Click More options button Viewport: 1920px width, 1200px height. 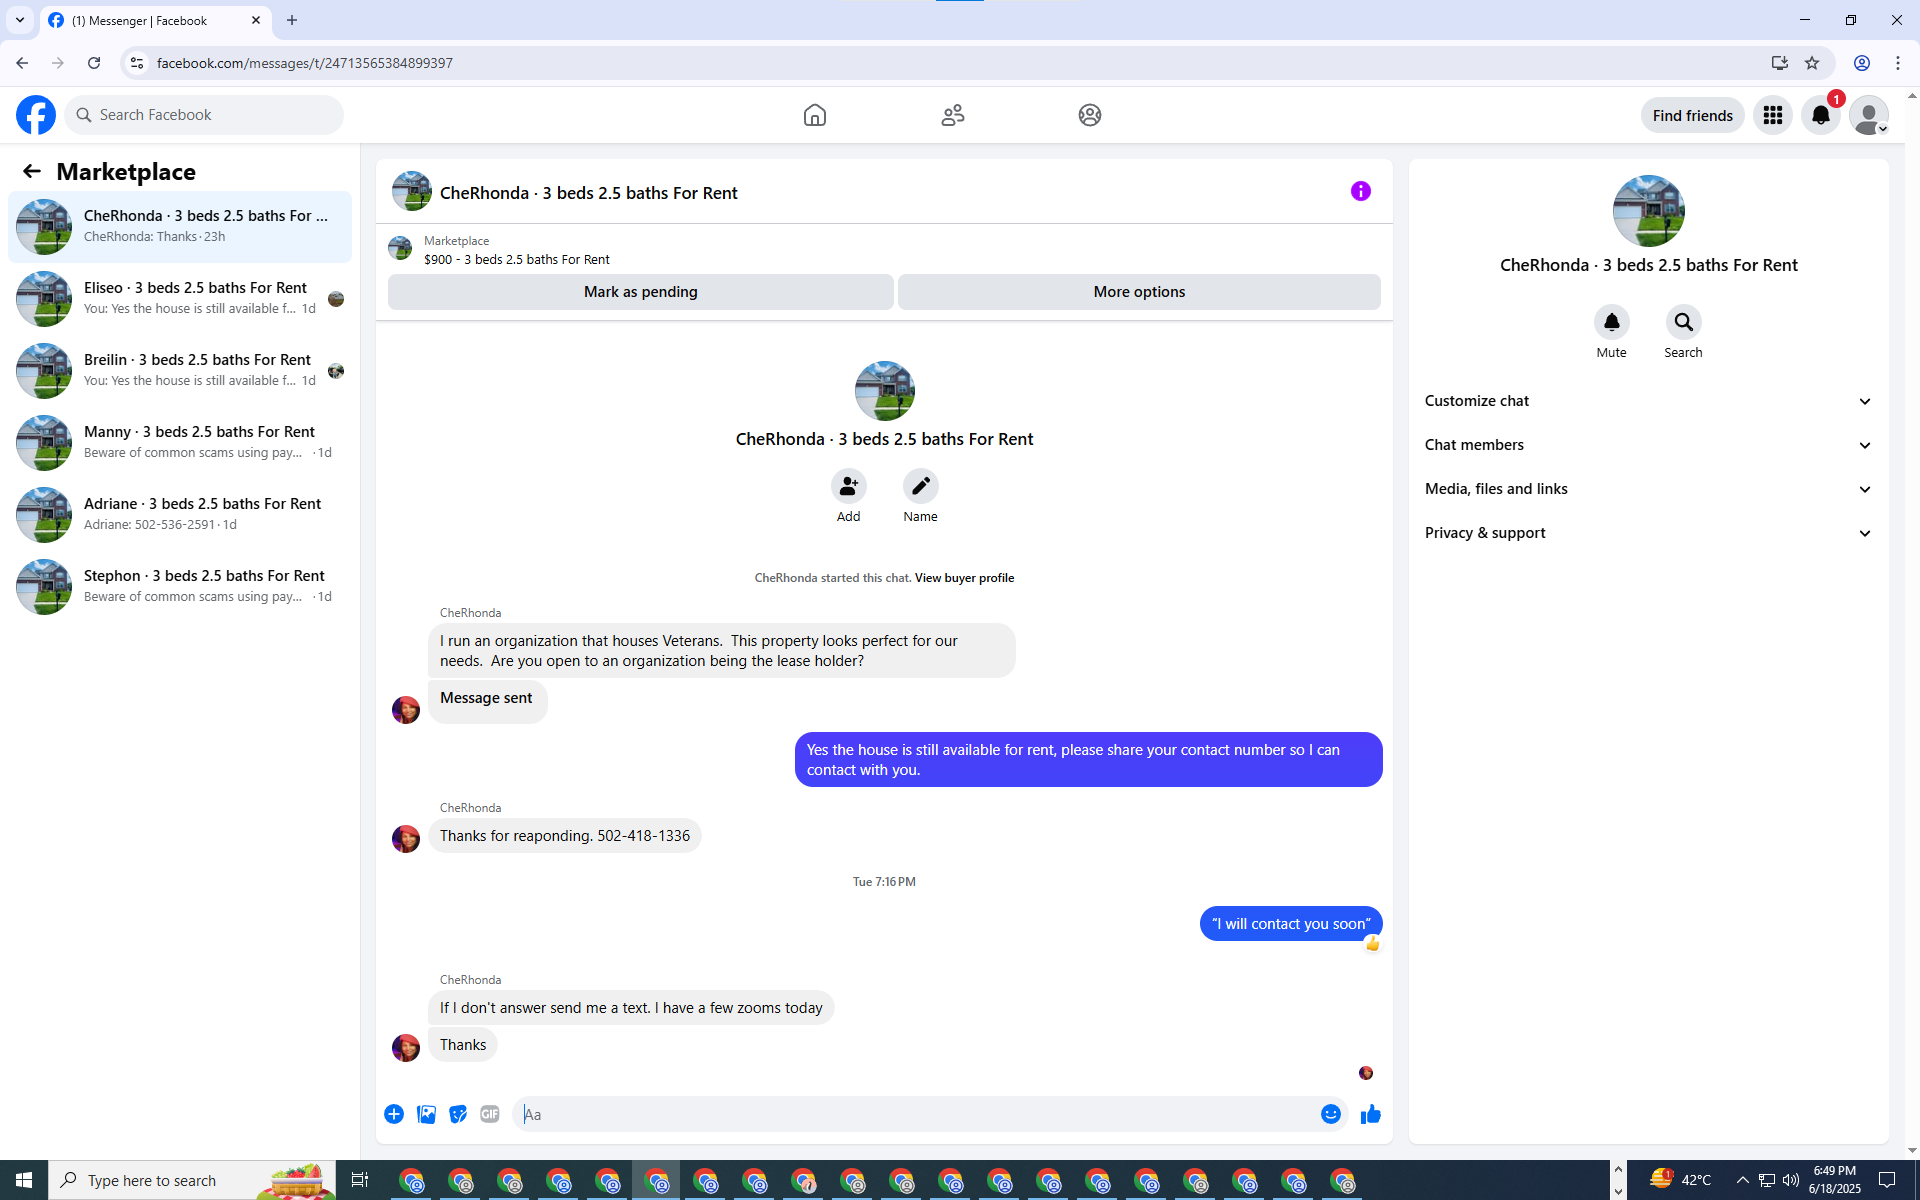[1139, 292]
